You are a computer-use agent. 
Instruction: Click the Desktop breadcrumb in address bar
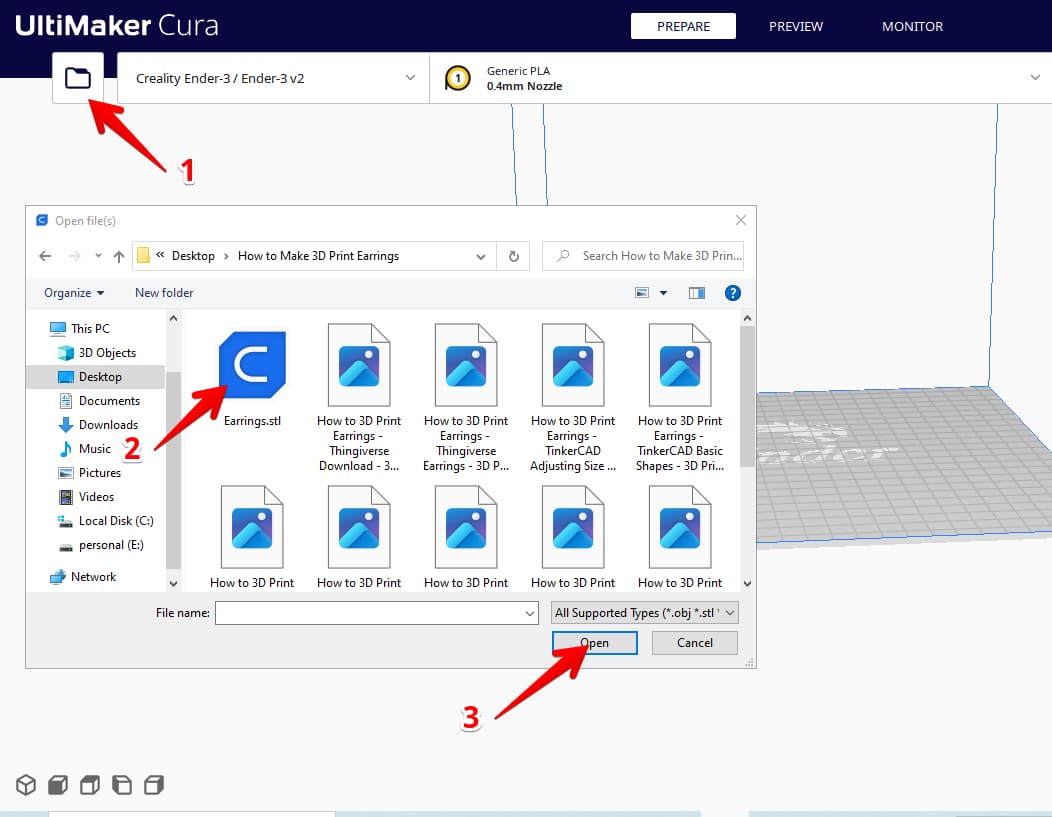click(x=193, y=256)
